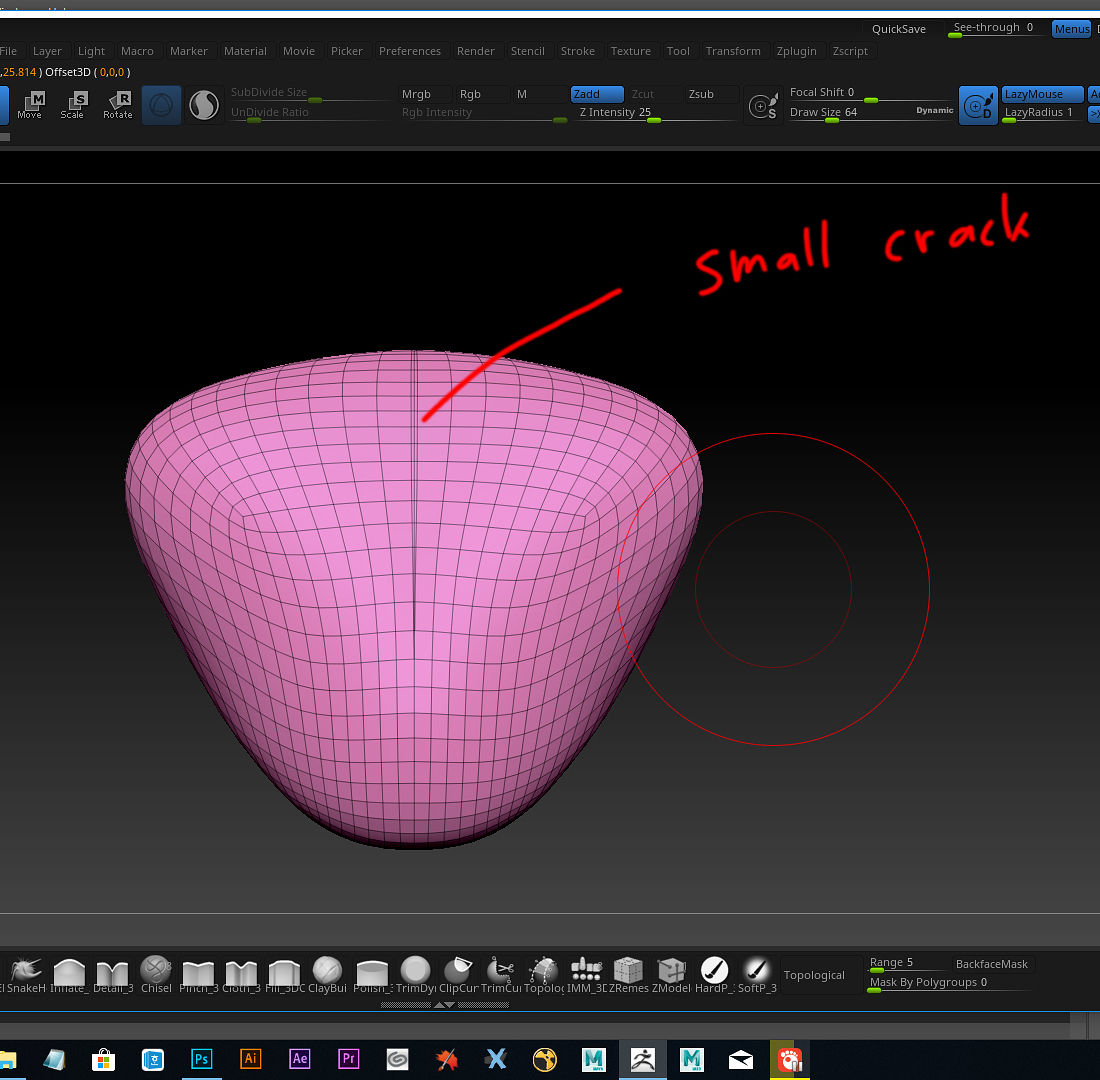Viewport: 1100px width, 1080px height.
Task: Click the QuickSave button
Action: point(899,29)
